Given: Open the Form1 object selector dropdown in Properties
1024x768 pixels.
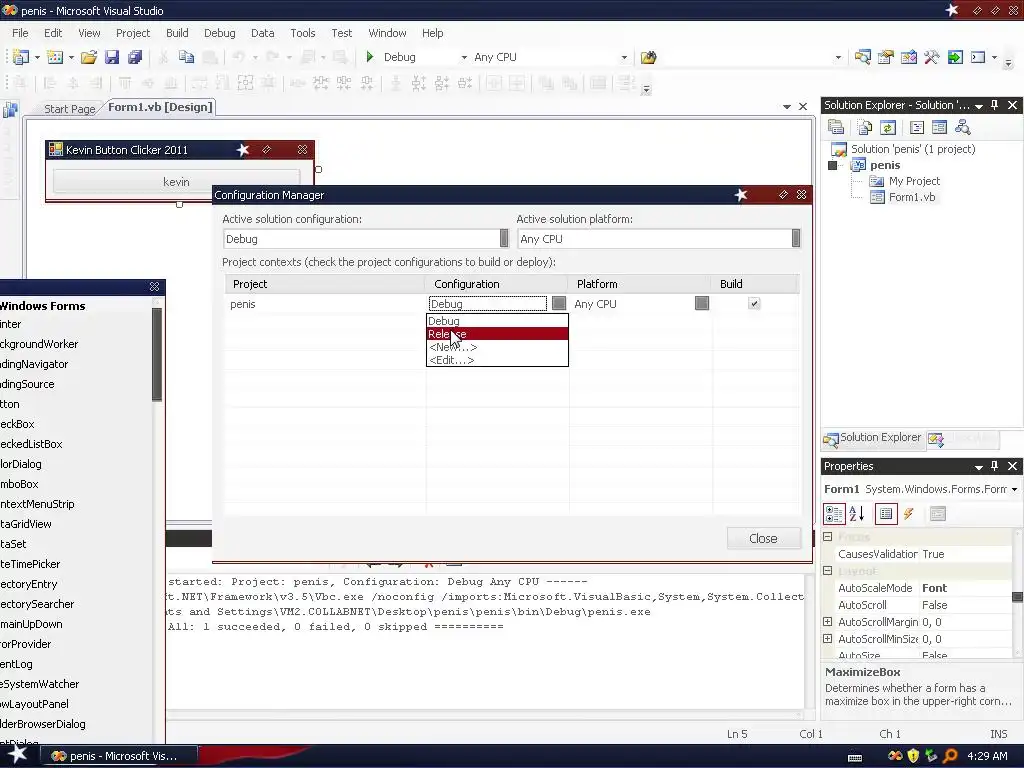Looking at the screenshot, I should click(x=1014, y=489).
